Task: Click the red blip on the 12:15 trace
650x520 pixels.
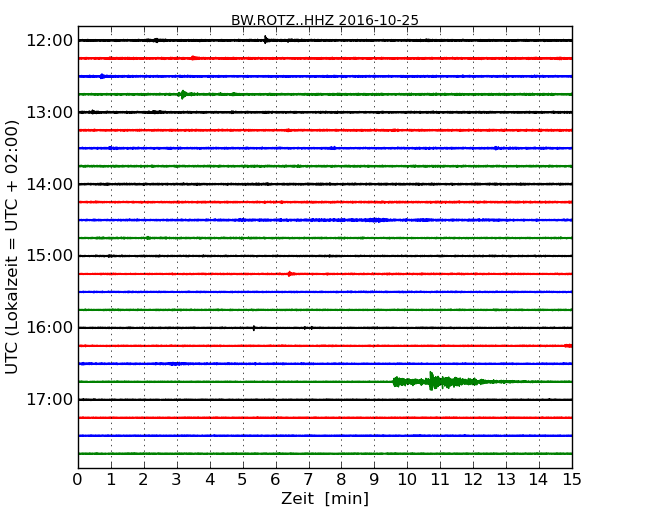Action: tap(194, 58)
